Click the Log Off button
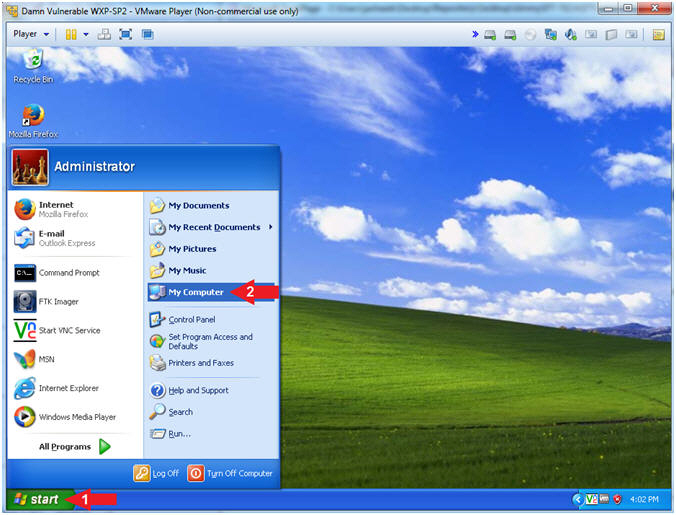This screenshot has height=515, width=676. point(156,473)
